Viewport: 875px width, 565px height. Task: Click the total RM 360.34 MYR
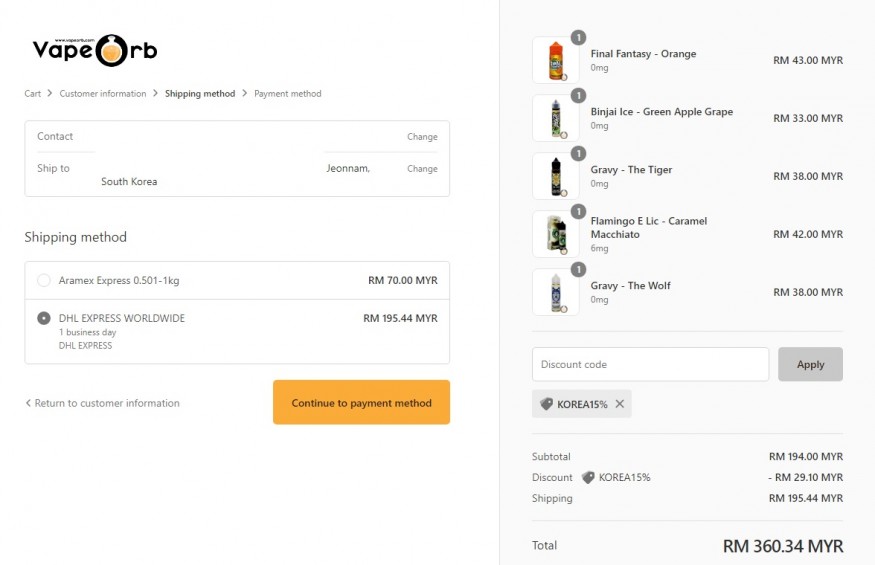pyautogui.click(x=783, y=546)
